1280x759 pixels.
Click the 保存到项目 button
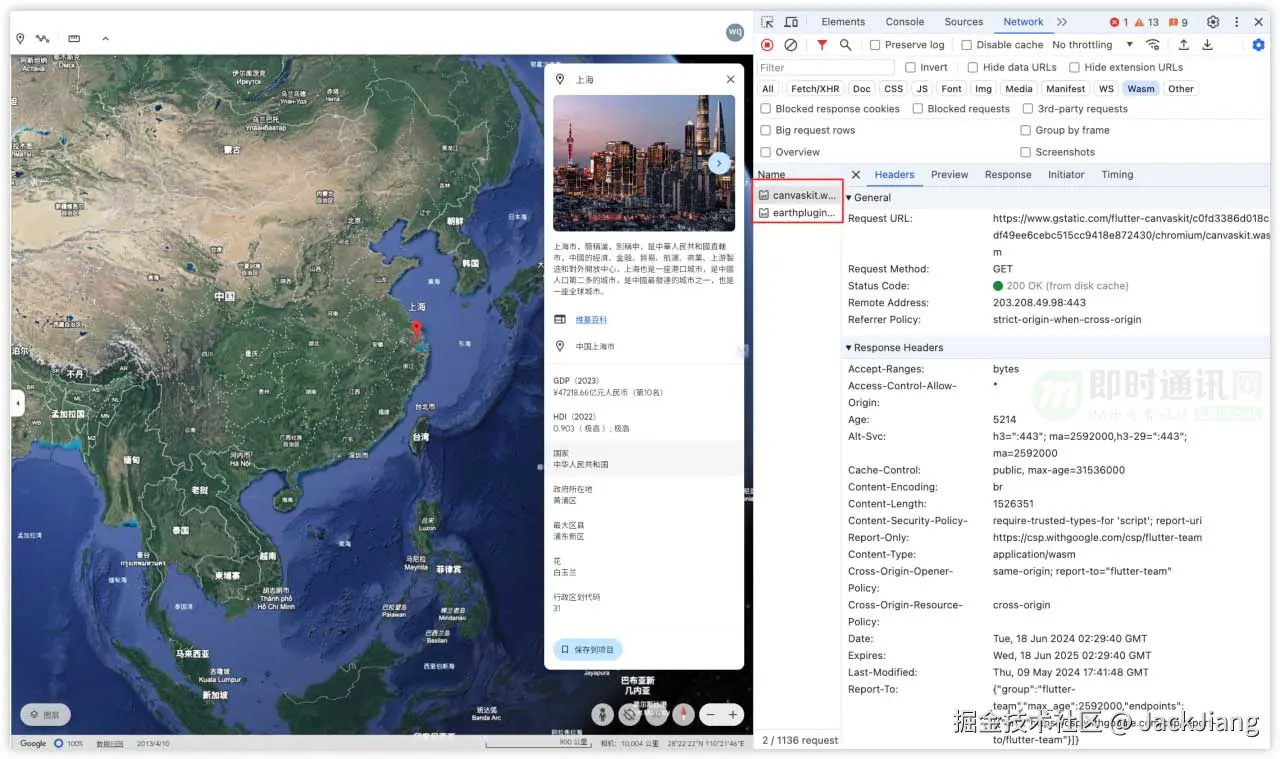[588, 650]
